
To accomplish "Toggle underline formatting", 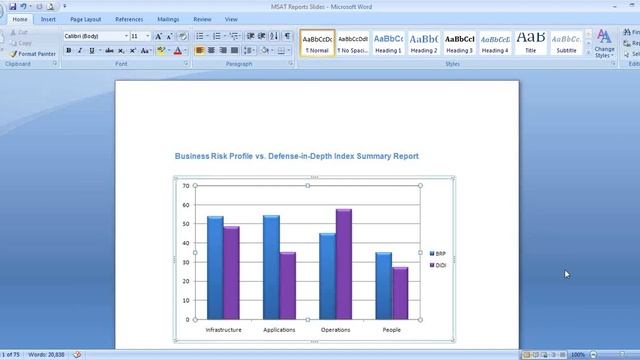I will (91, 51).
